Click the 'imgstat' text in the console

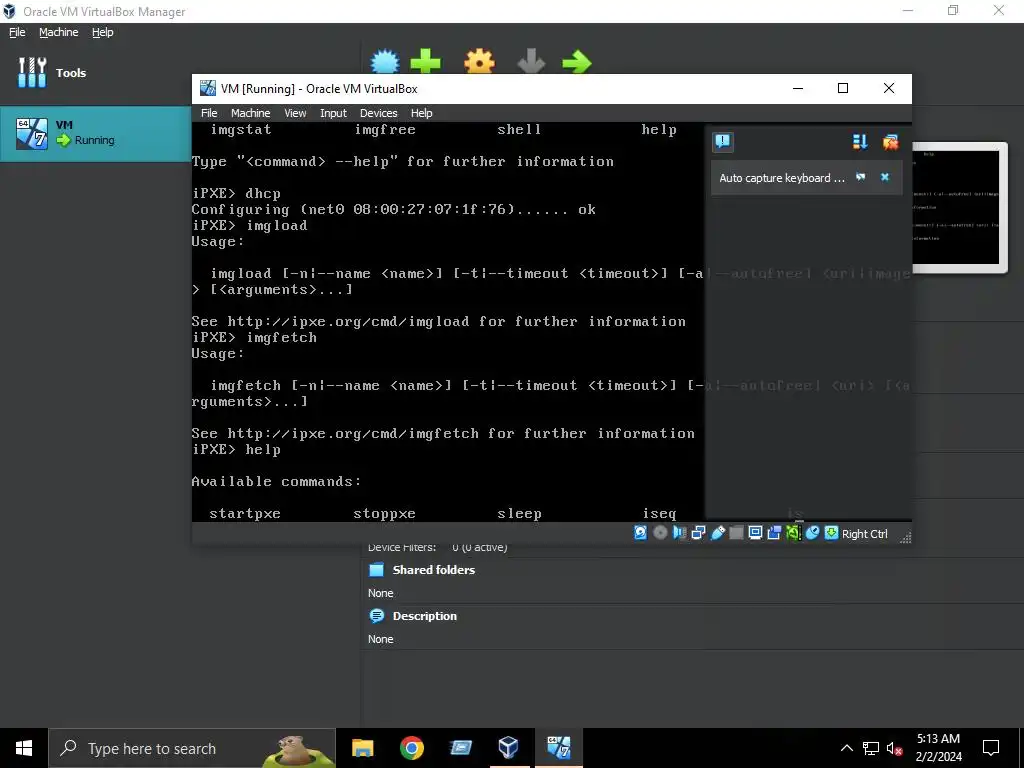click(x=240, y=129)
